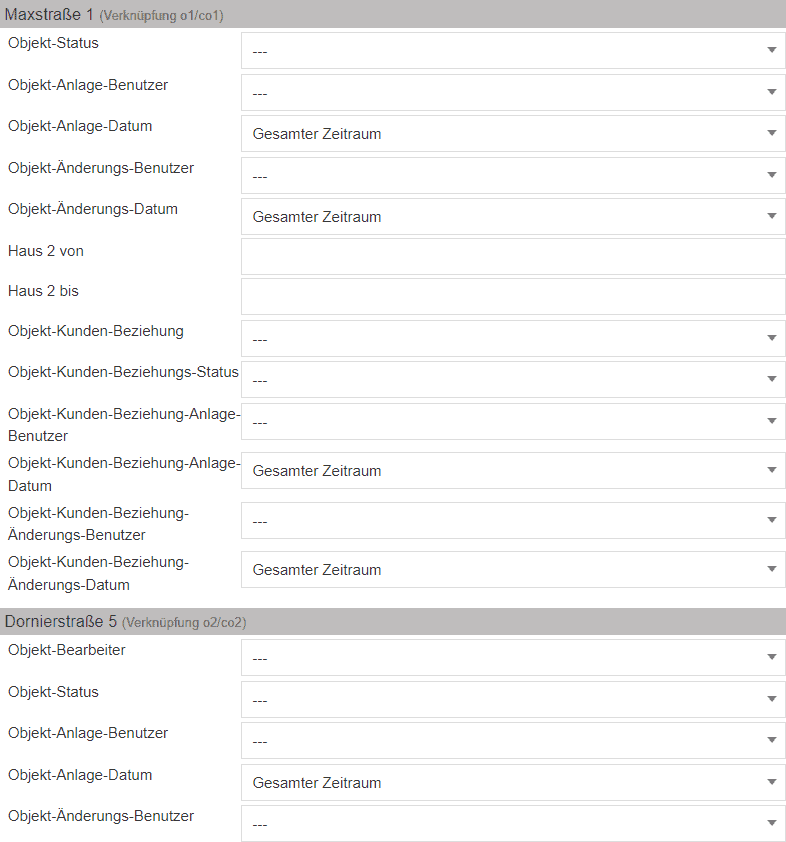Expand Objekt-Änderungs-Benutzer dropdown under Dornierstraße 5
786x842 pixels.
pos(512,824)
